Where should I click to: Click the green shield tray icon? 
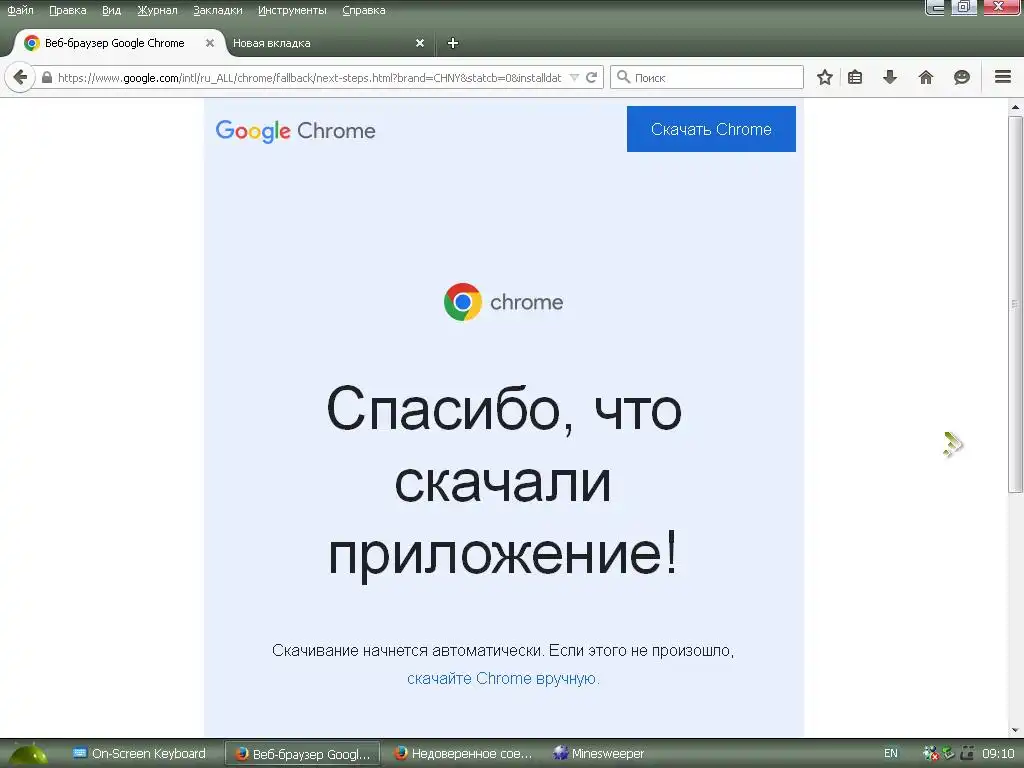[948, 753]
